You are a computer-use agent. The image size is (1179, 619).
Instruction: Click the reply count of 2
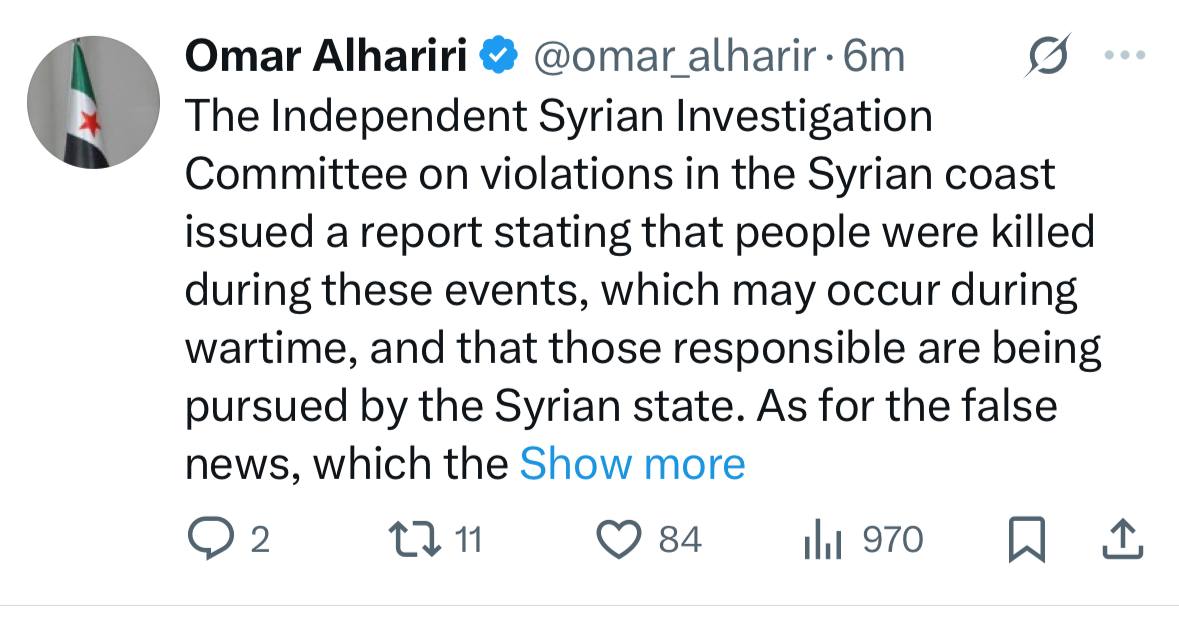pos(259,541)
